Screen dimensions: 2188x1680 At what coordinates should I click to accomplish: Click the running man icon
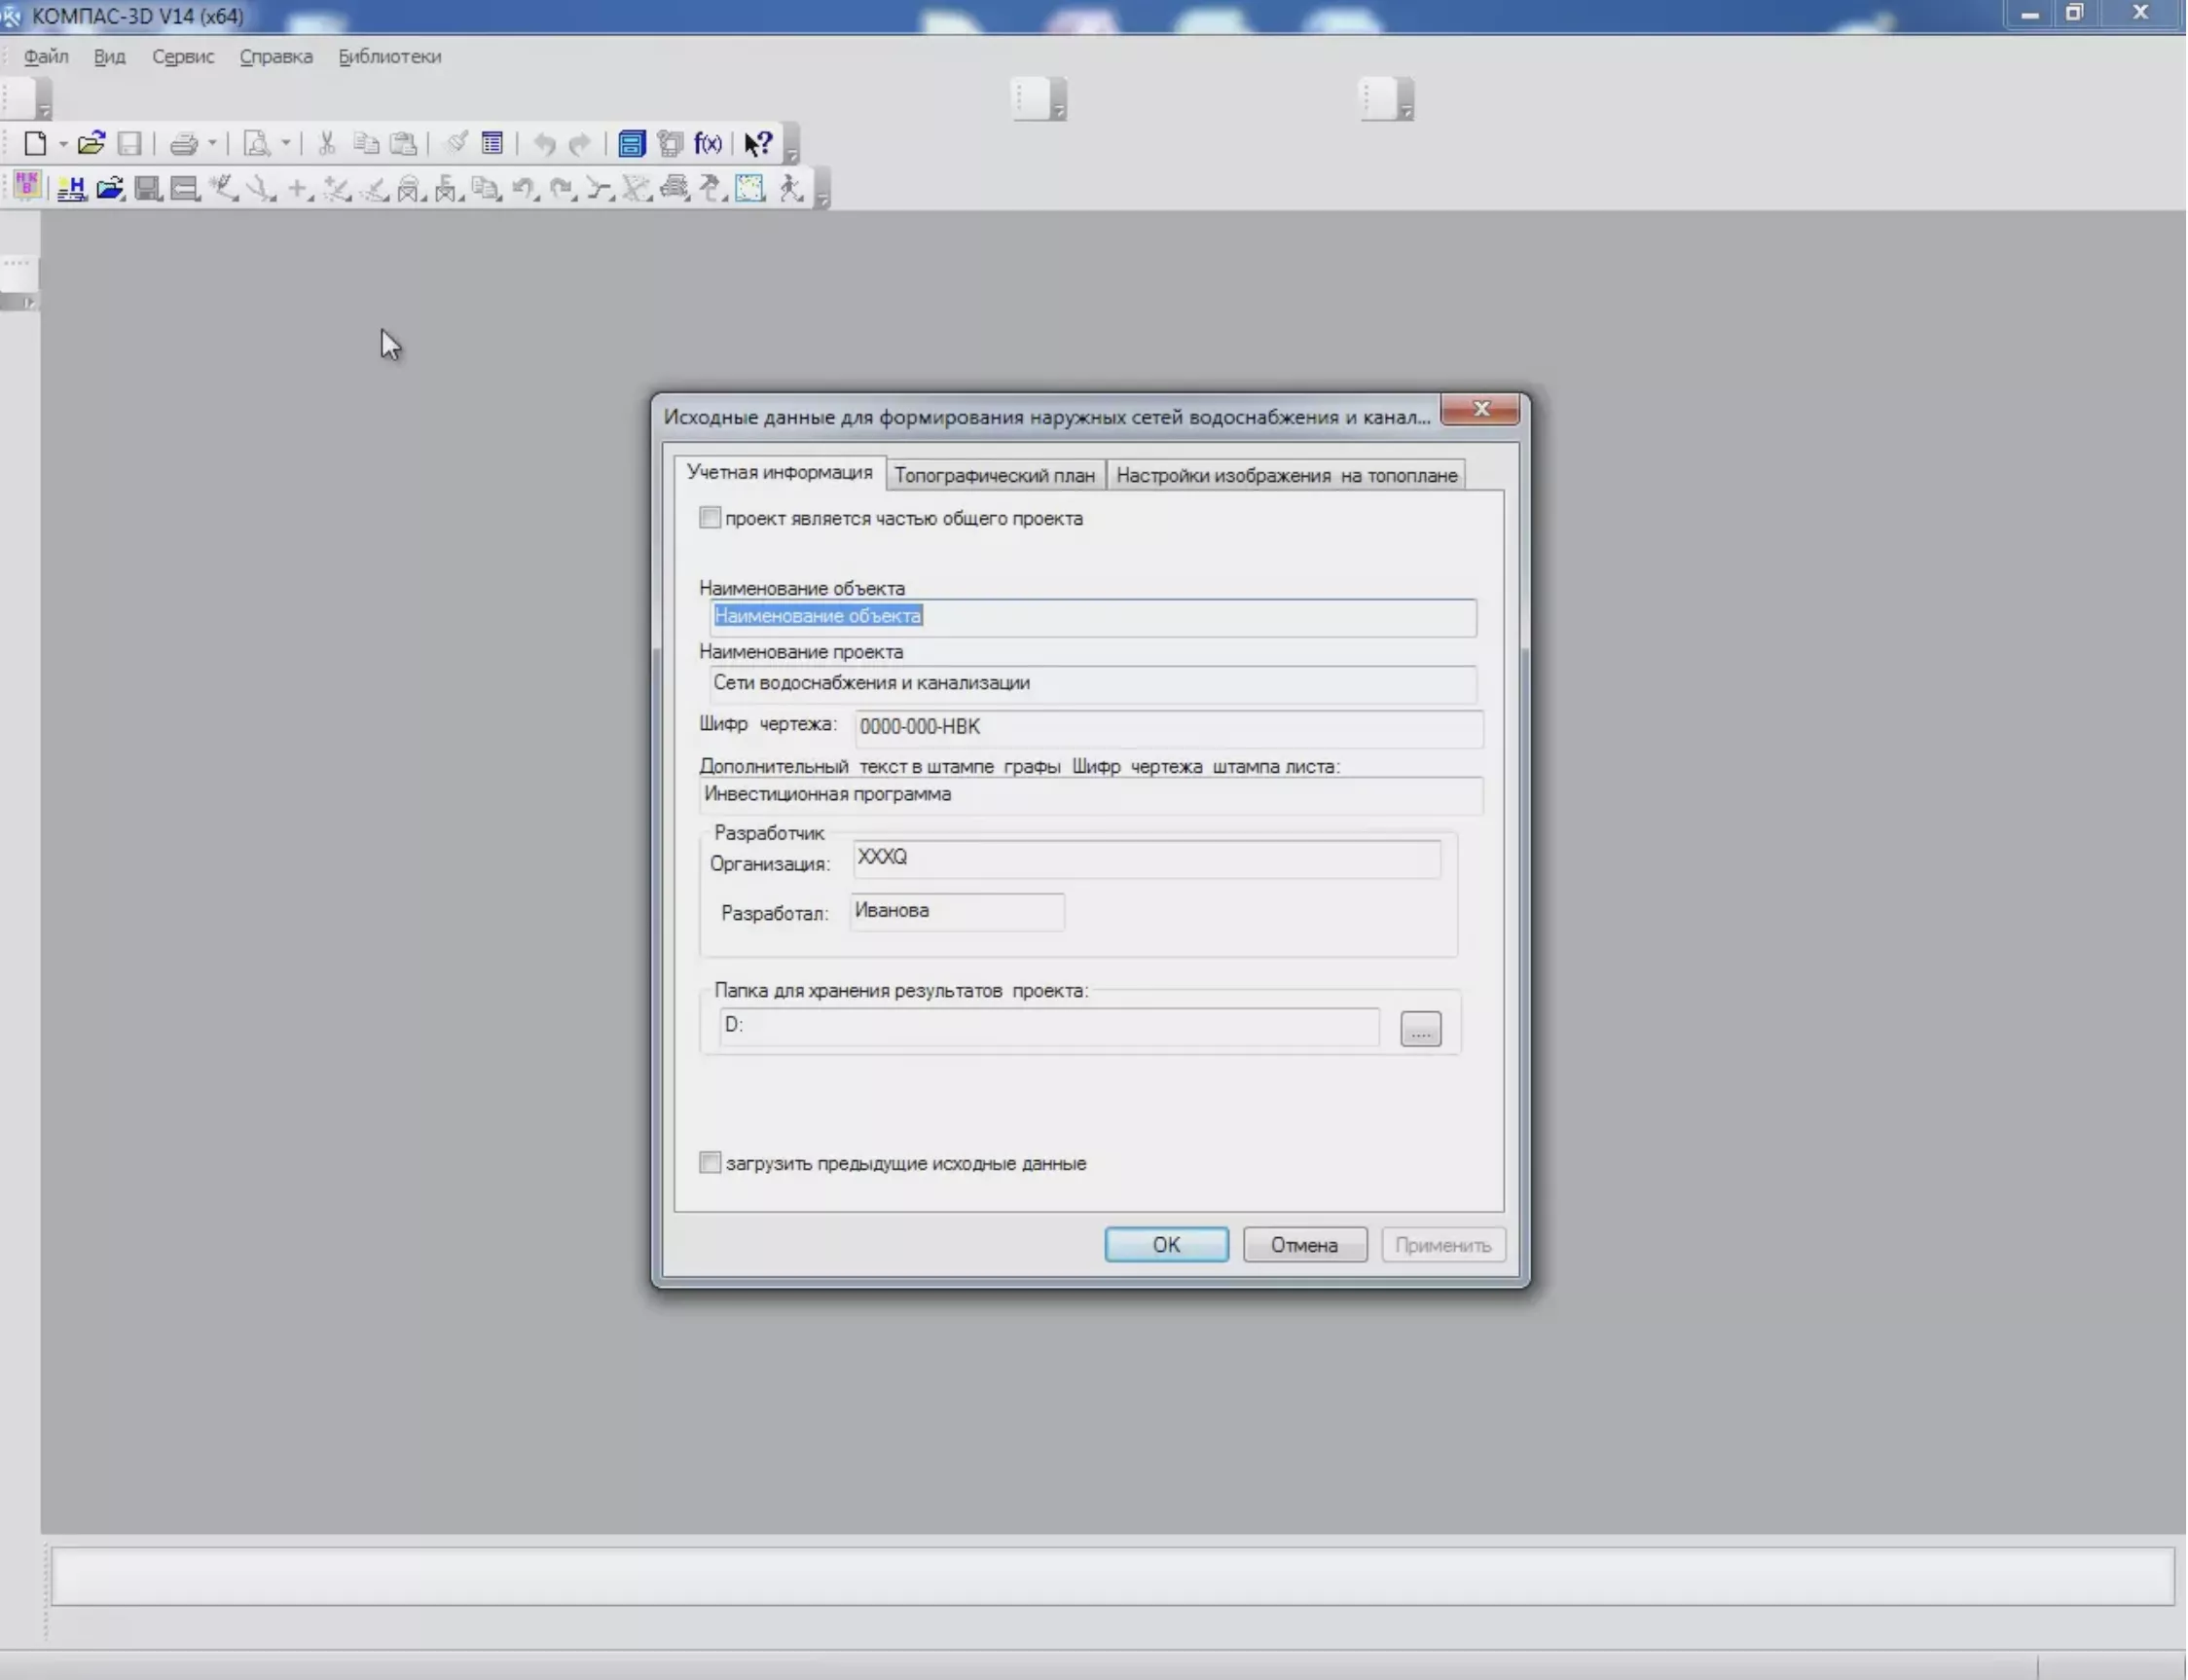click(x=790, y=189)
